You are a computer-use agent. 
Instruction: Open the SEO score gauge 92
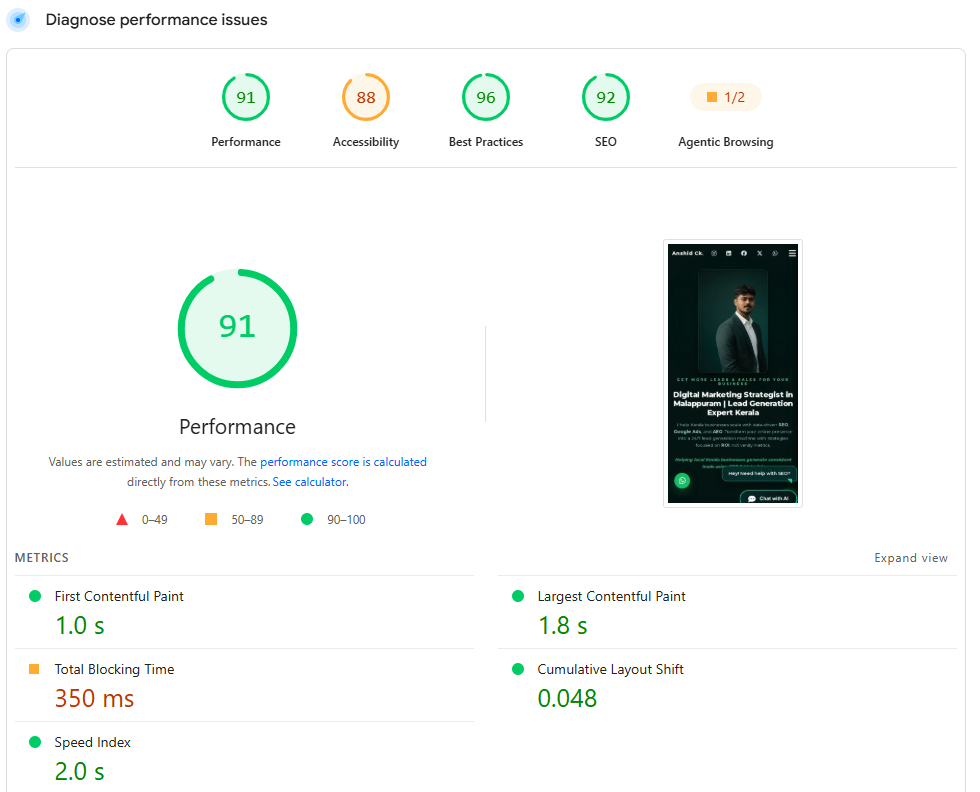606,97
